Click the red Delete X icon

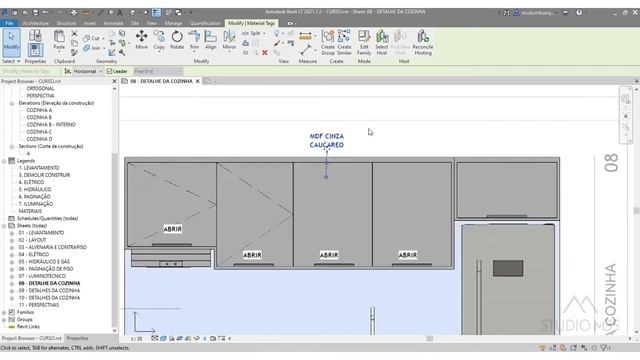tap(264, 52)
